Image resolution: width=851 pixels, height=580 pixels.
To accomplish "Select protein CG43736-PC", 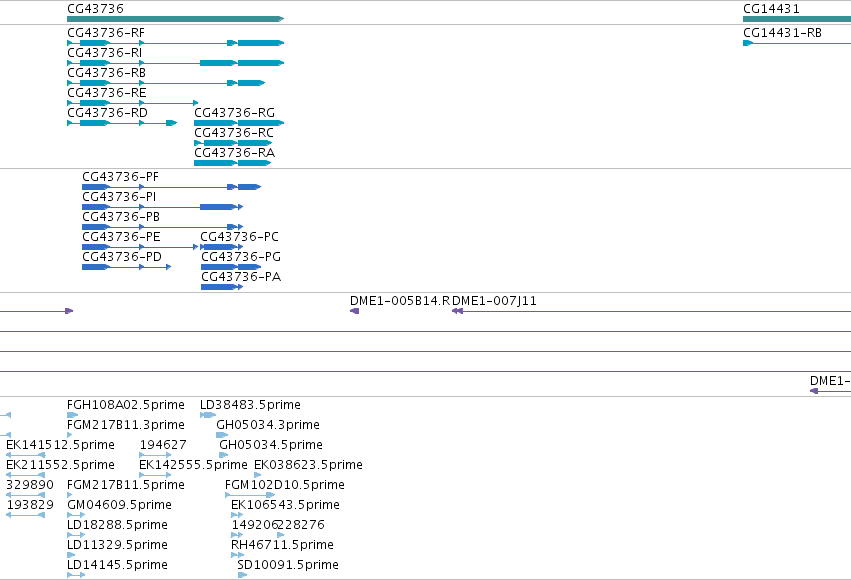I will 221,247.
